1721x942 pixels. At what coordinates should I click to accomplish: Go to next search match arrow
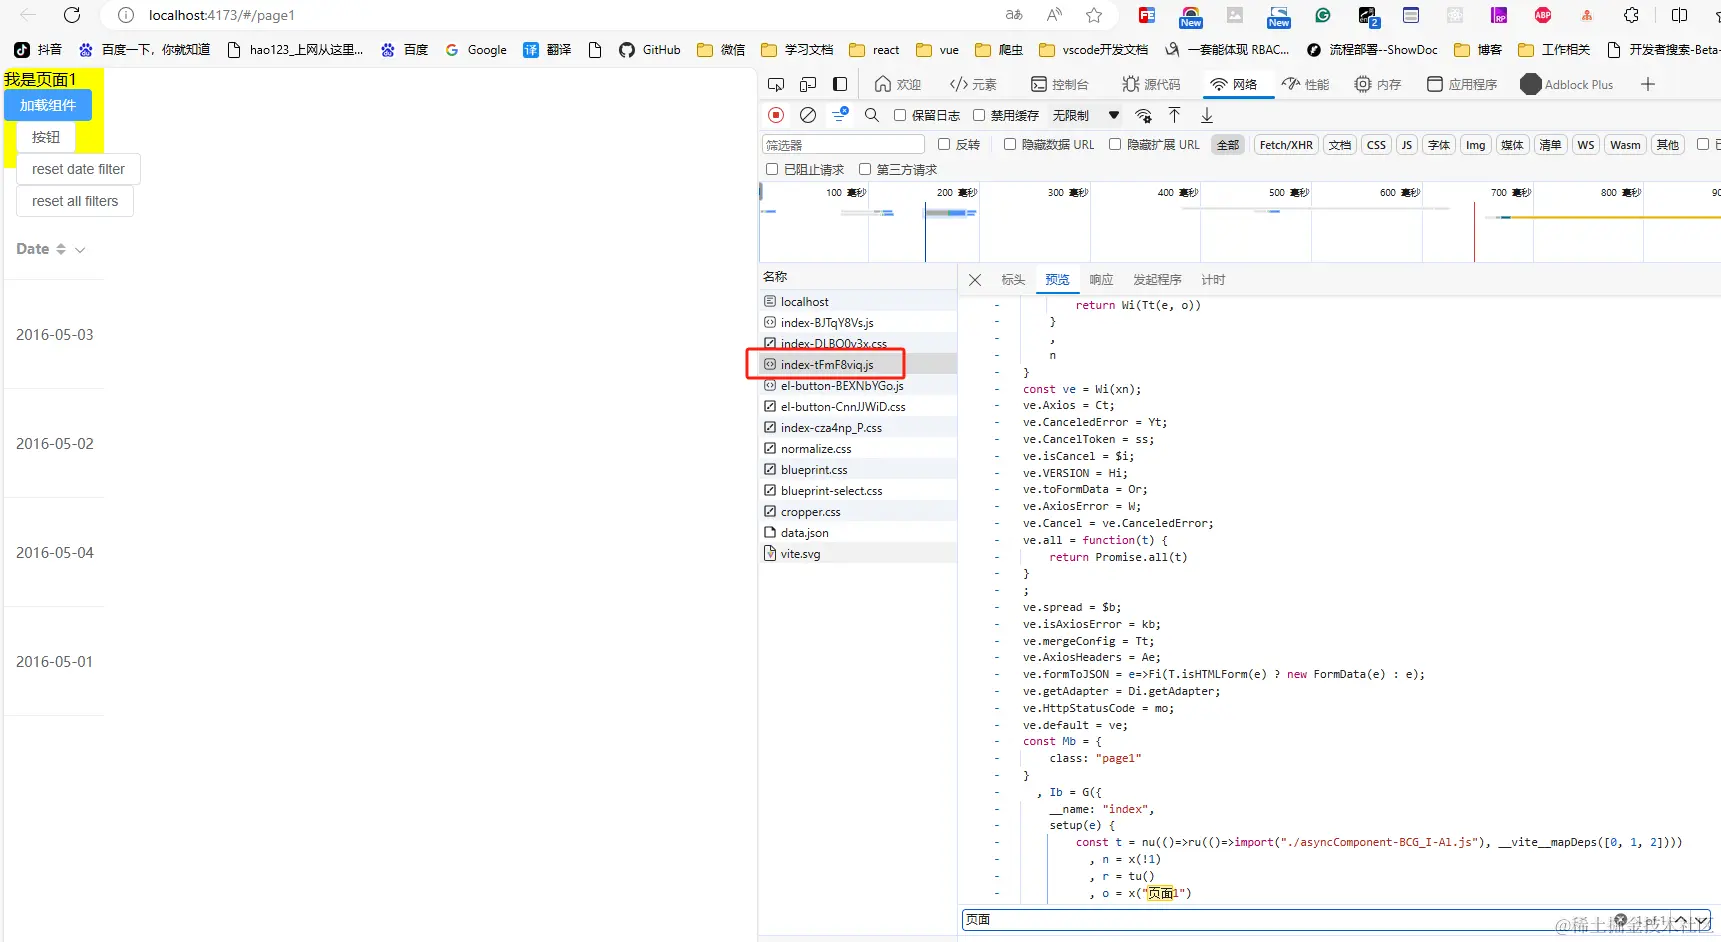click(1701, 920)
